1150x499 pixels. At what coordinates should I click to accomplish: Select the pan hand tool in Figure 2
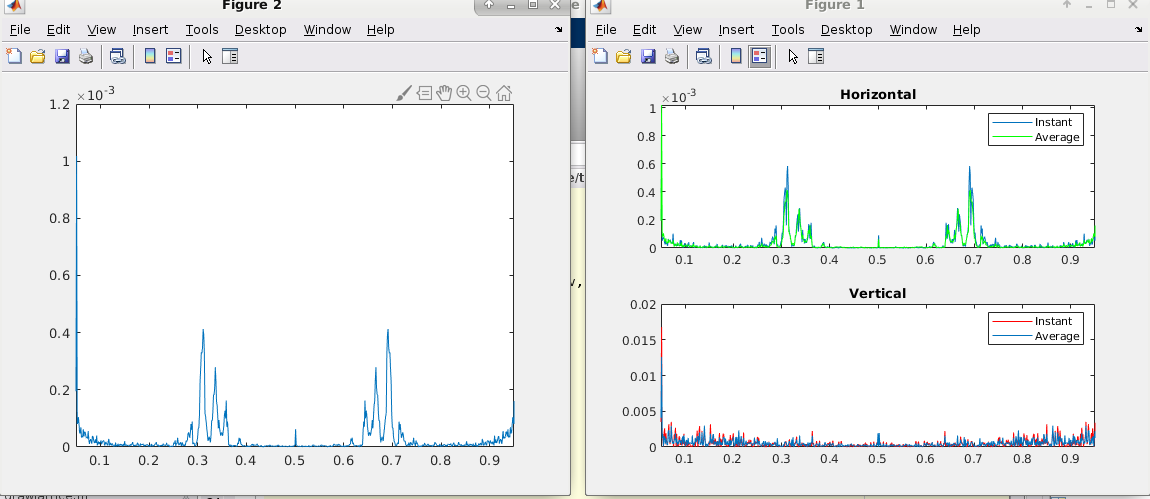coord(444,93)
